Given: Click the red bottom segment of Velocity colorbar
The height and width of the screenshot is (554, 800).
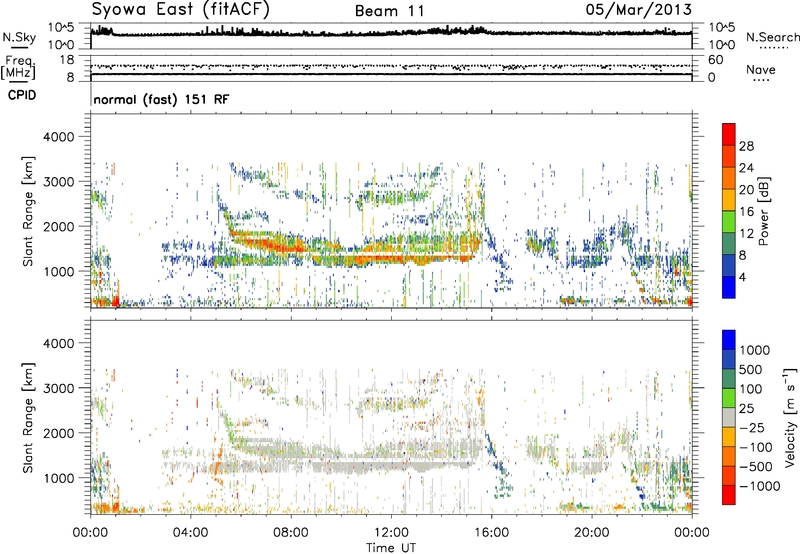Looking at the screenshot, I should point(729,495).
